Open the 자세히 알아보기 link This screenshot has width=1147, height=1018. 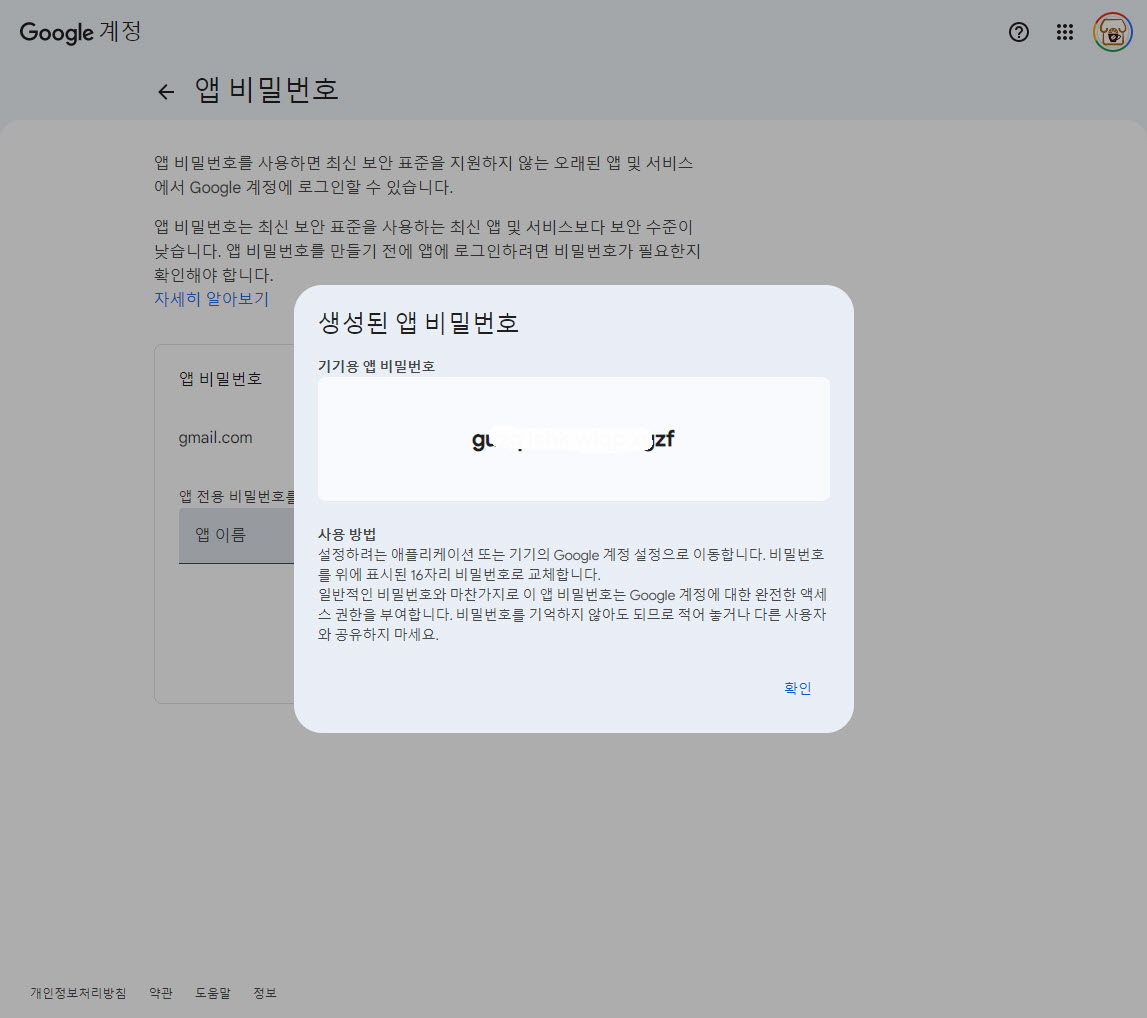[x=211, y=299]
